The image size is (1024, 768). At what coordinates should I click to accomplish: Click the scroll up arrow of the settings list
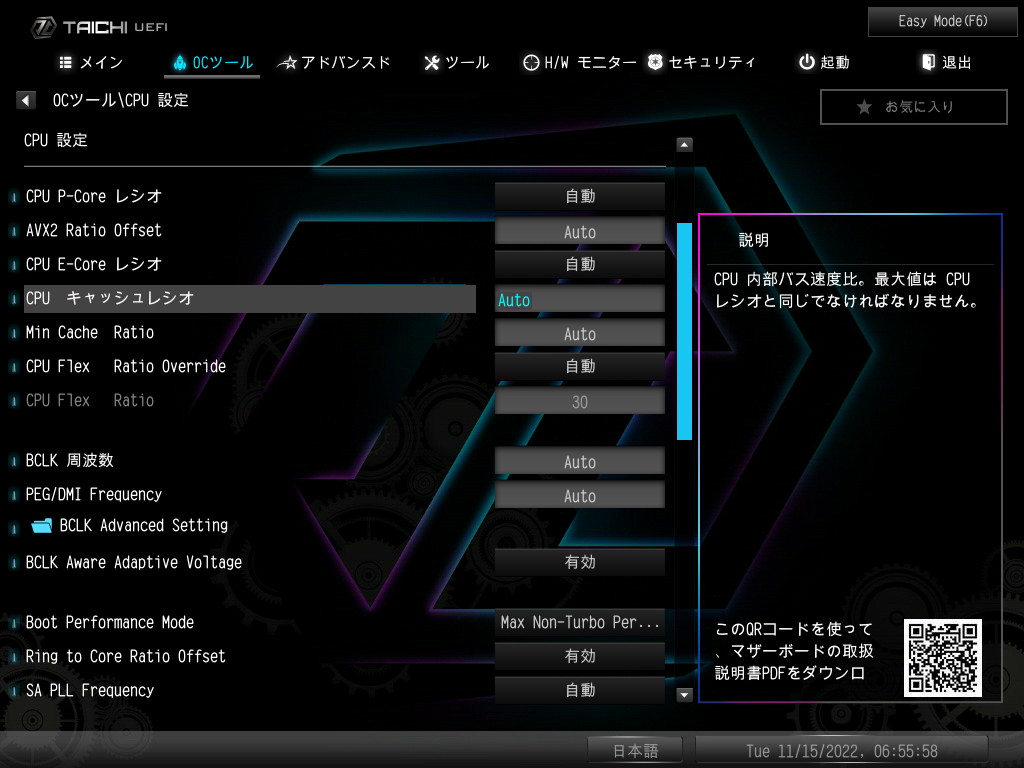pos(684,144)
